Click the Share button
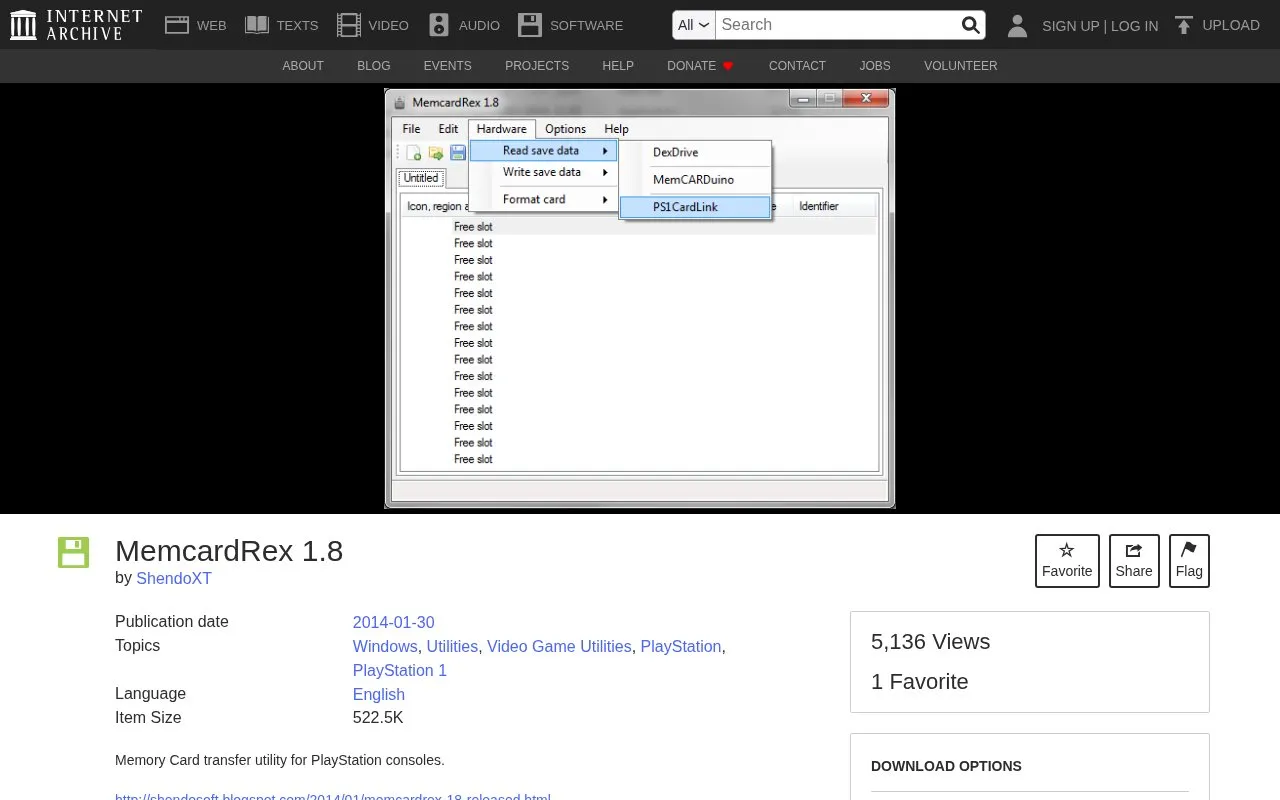The width and height of the screenshot is (1280, 800). [1134, 561]
